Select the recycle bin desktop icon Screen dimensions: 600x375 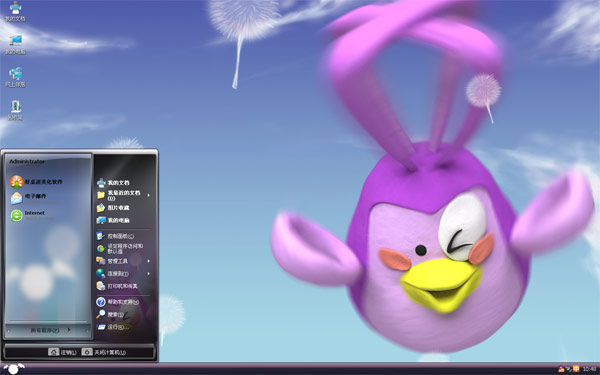click(x=15, y=110)
